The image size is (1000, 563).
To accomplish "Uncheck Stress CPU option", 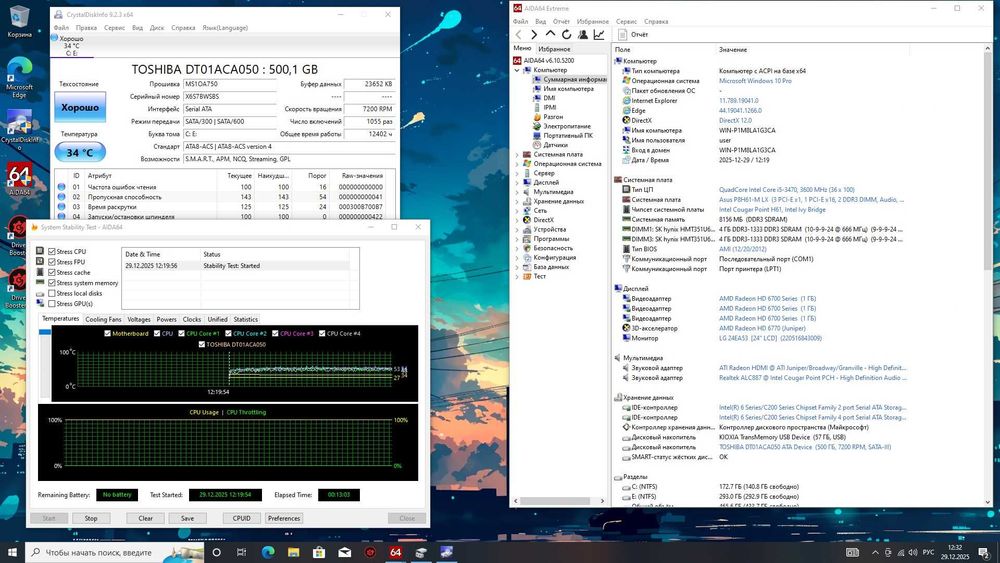I will pyautogui.click(x=52, y=251).
